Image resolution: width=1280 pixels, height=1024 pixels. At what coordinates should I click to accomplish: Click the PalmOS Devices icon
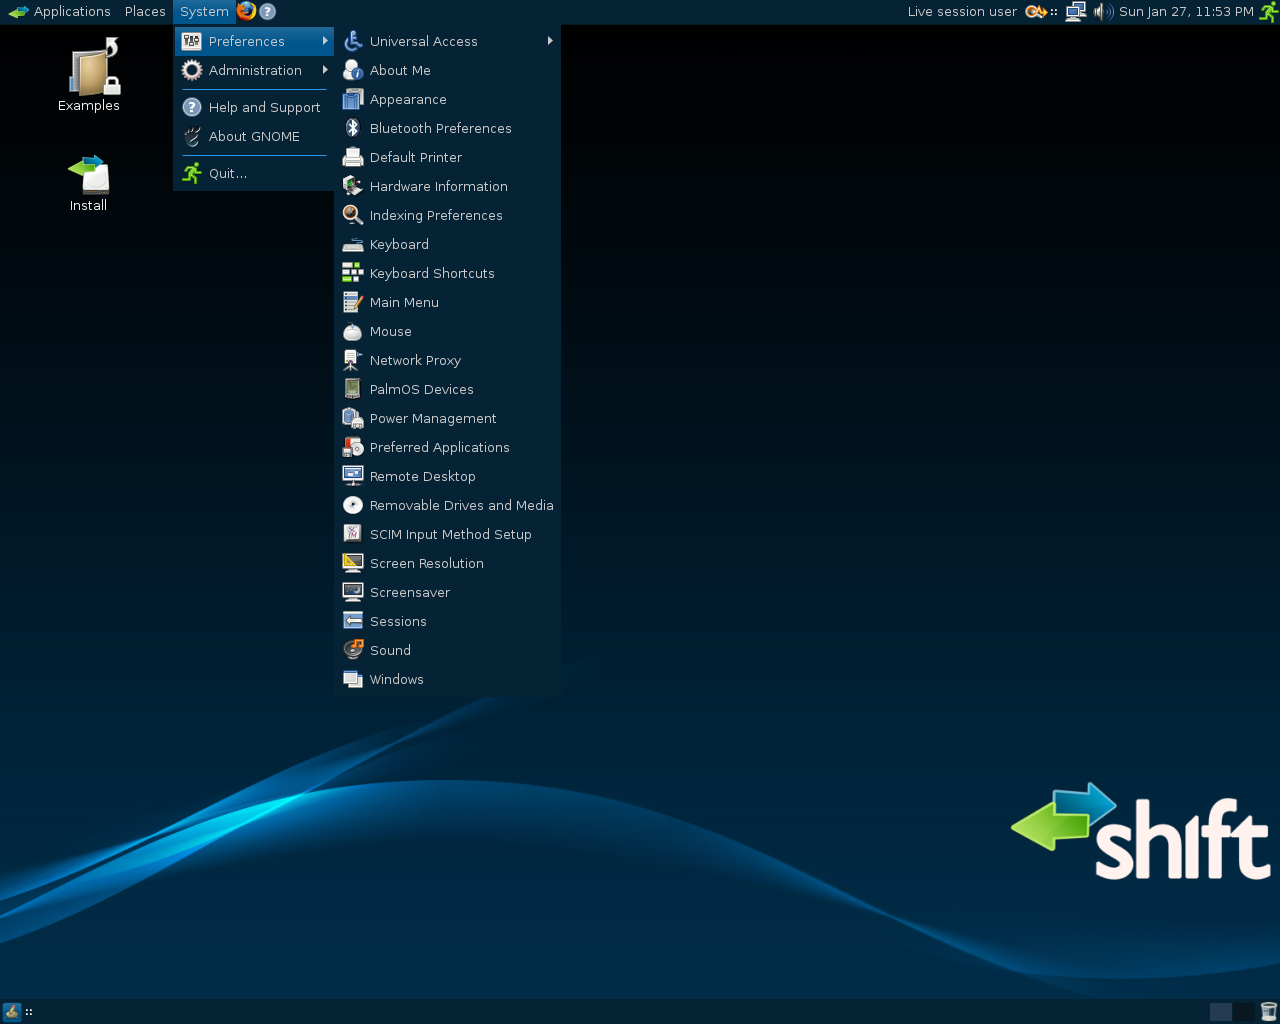click(x=353, y=389)
